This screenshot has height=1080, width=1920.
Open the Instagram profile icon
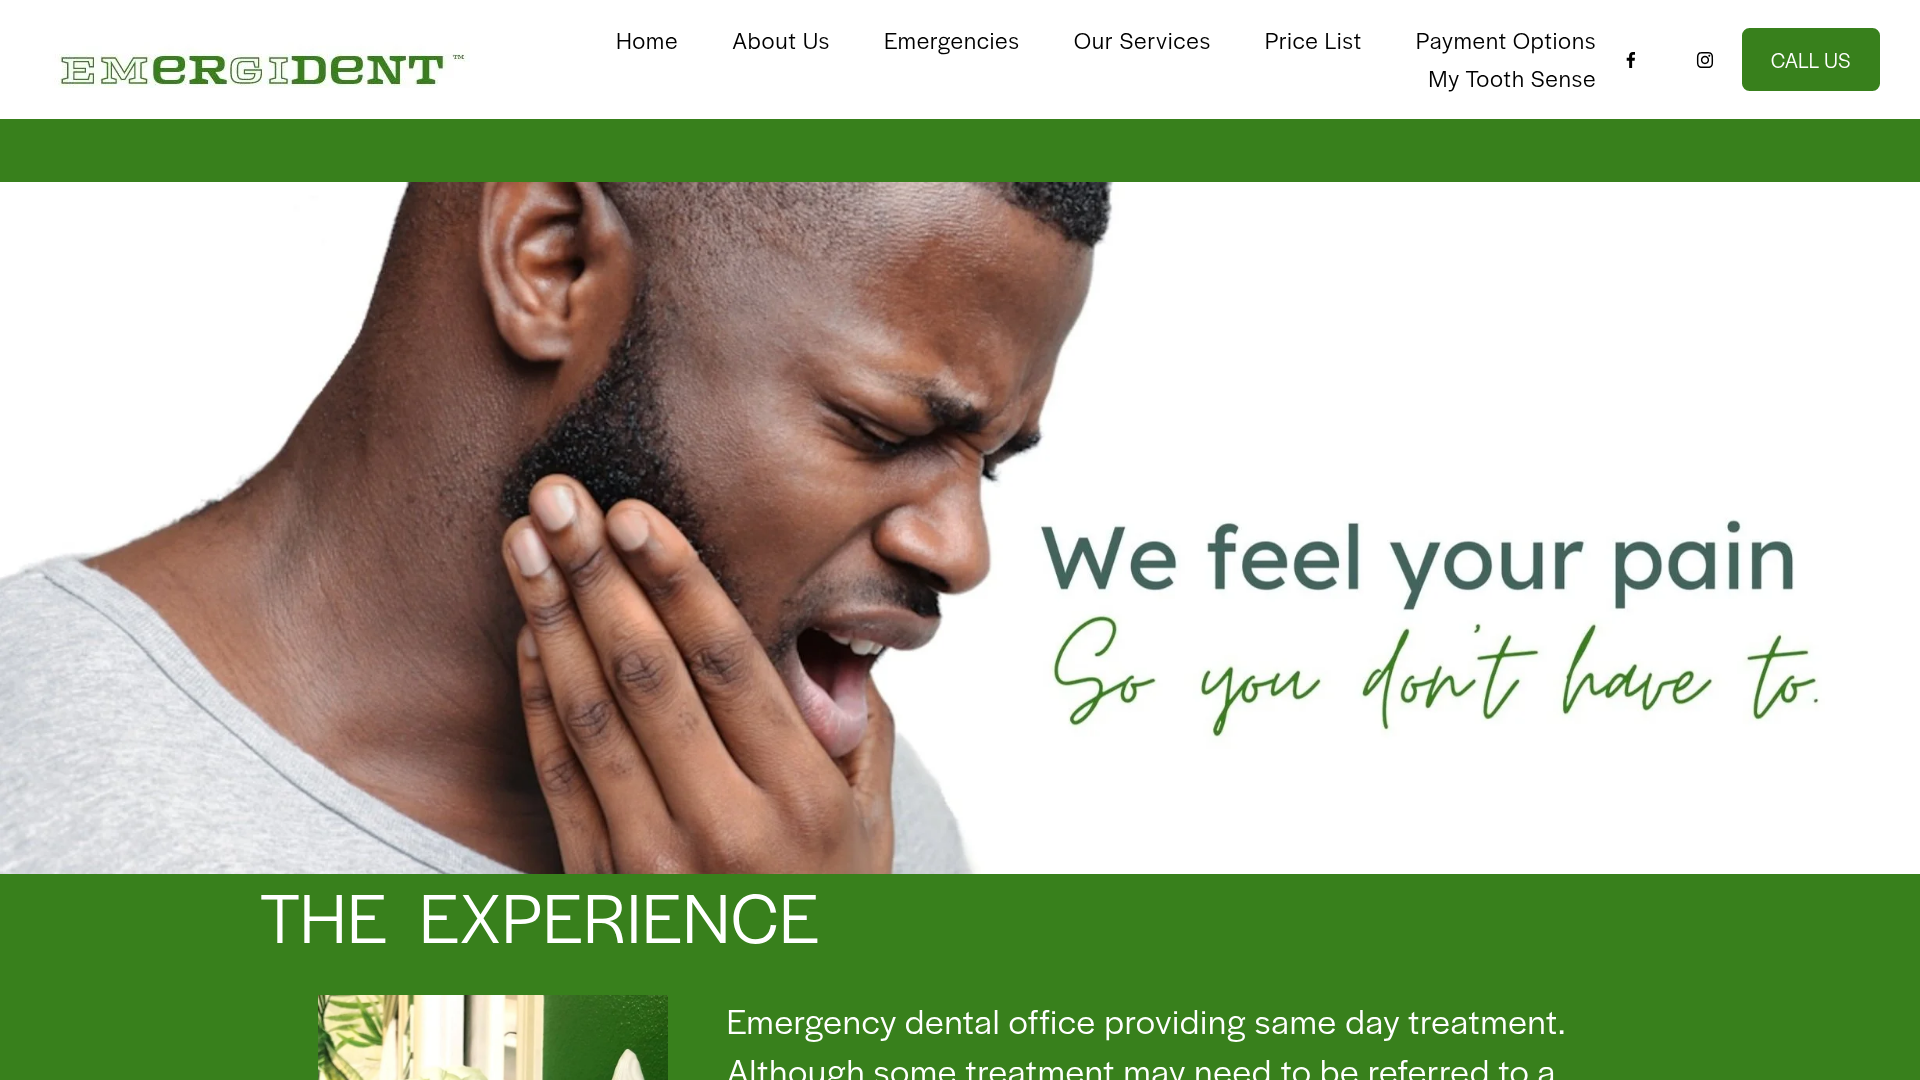[1705, 60]
